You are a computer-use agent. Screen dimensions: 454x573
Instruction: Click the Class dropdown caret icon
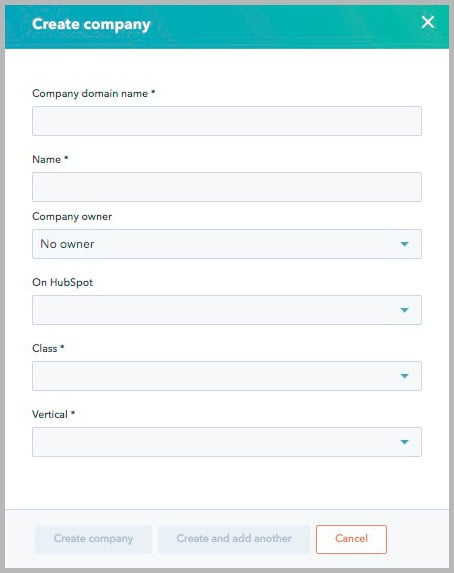(404, 376)
